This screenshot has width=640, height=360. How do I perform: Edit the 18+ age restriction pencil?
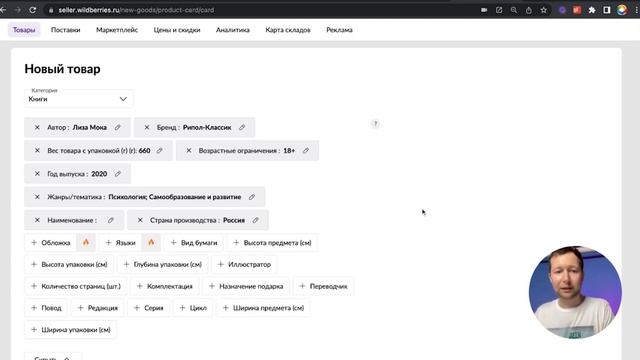coord(306,151)
